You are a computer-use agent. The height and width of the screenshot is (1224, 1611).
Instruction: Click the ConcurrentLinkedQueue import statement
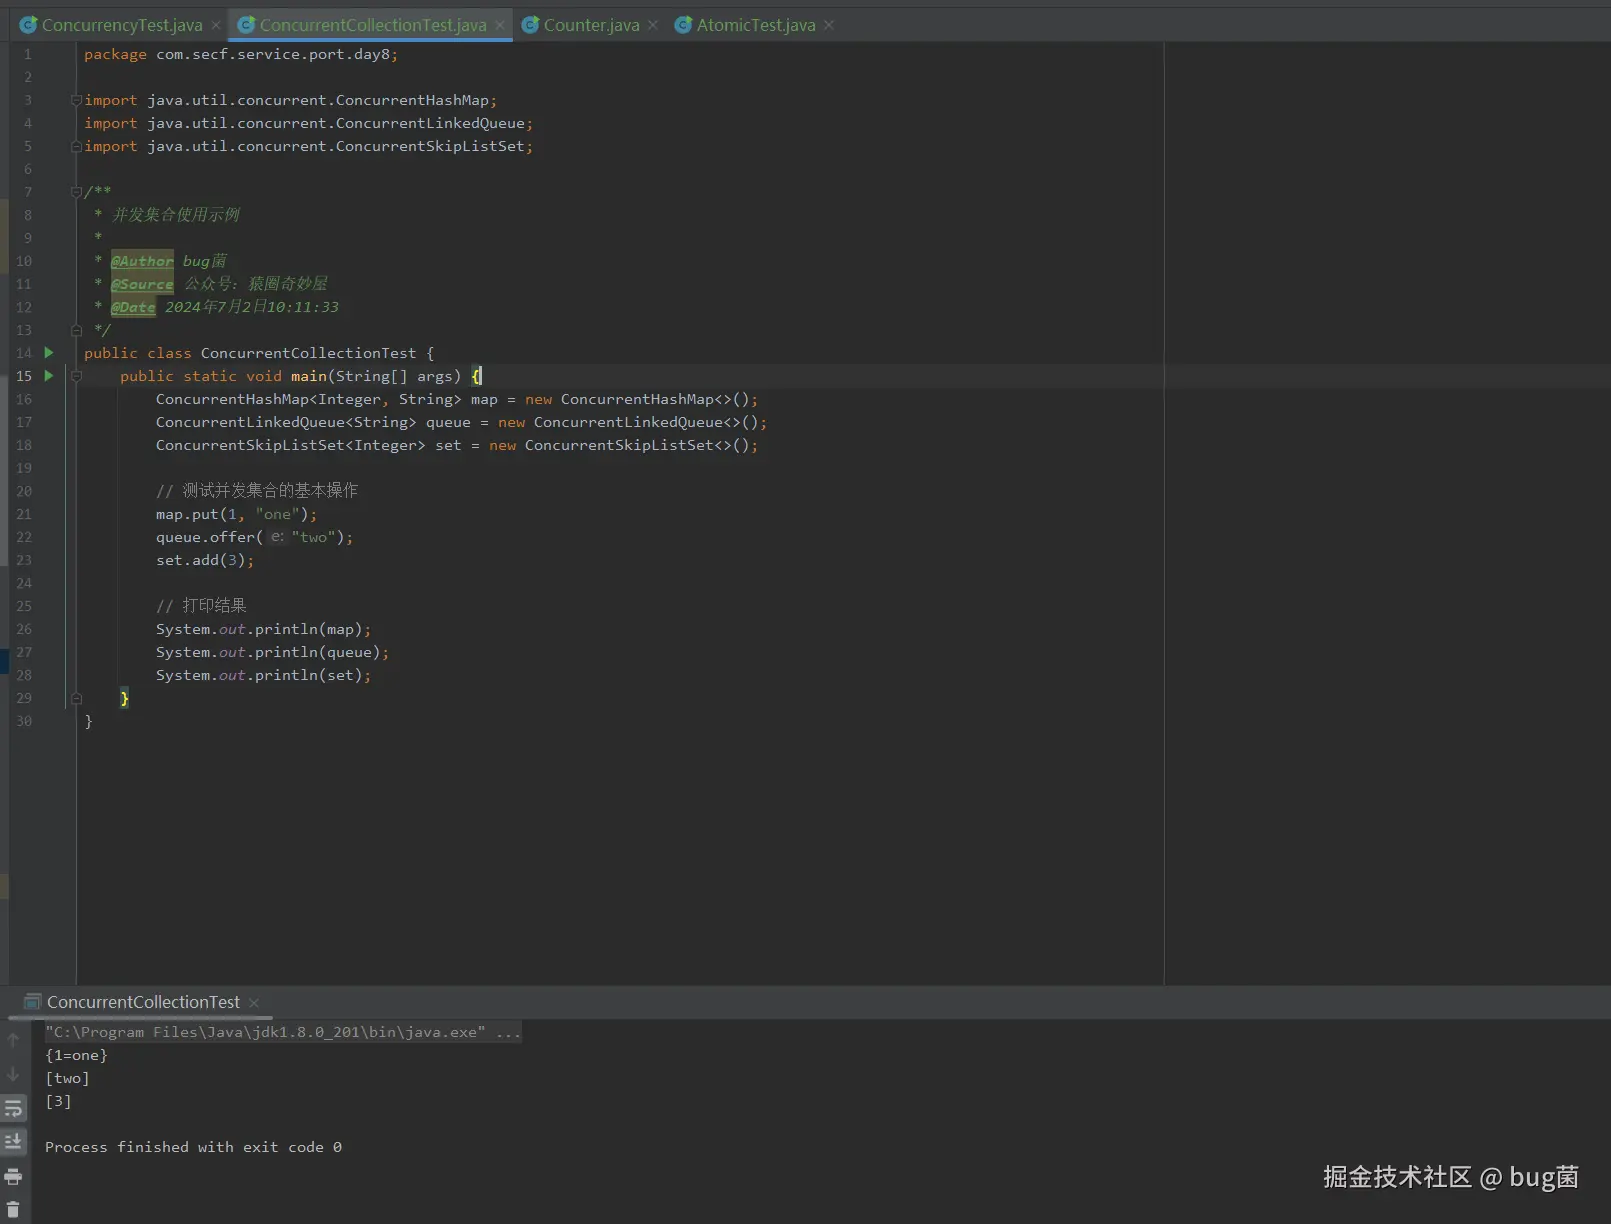tap(308, 123)
